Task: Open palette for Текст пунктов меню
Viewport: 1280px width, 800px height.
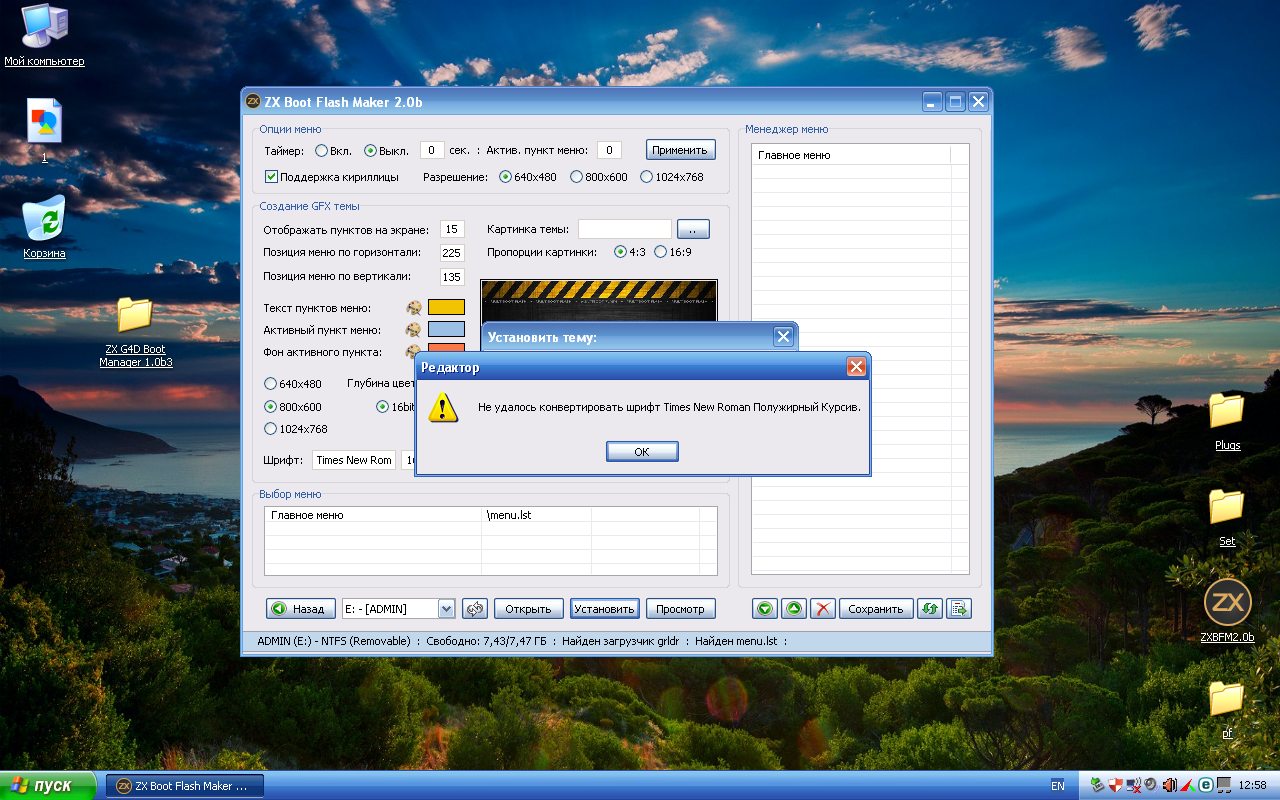Action: 412,308
